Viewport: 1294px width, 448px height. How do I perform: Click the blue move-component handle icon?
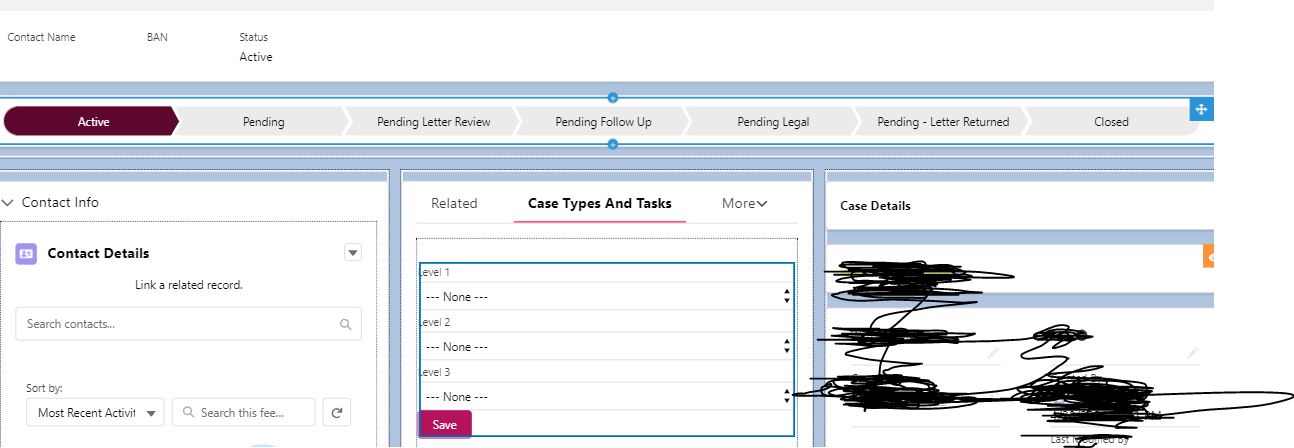(1201, 110)
